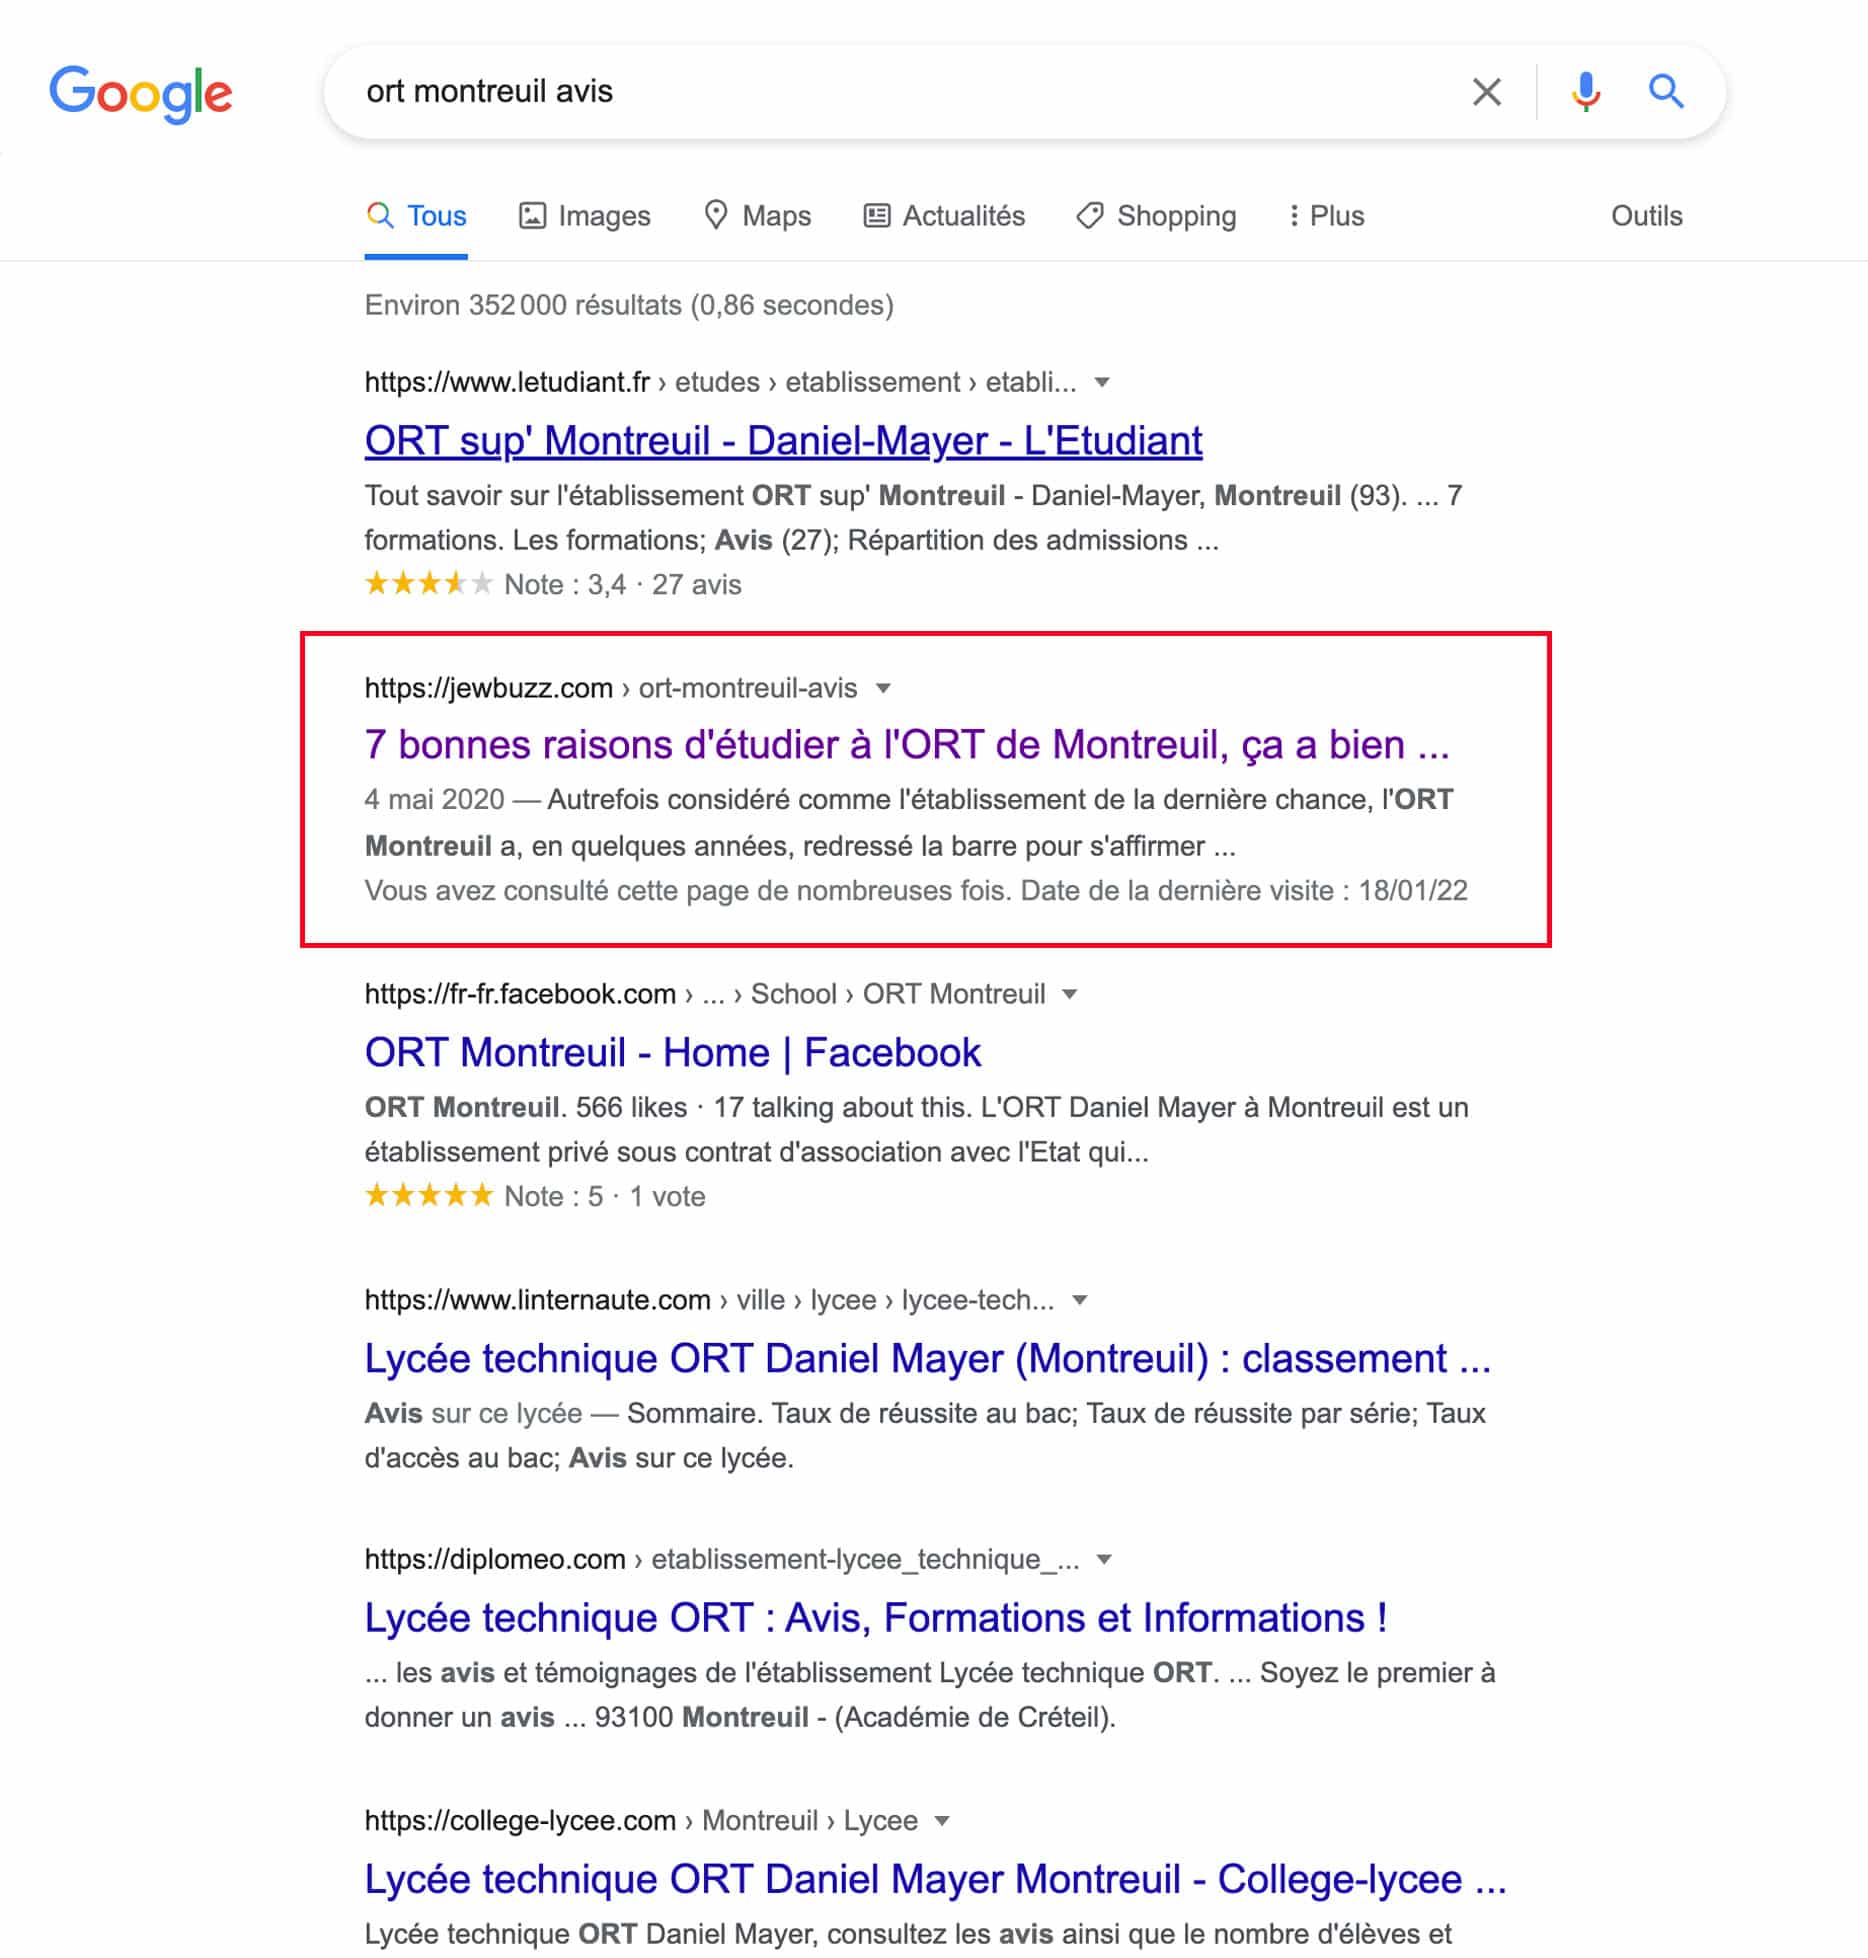Open the Images tab

pos(584,216)
